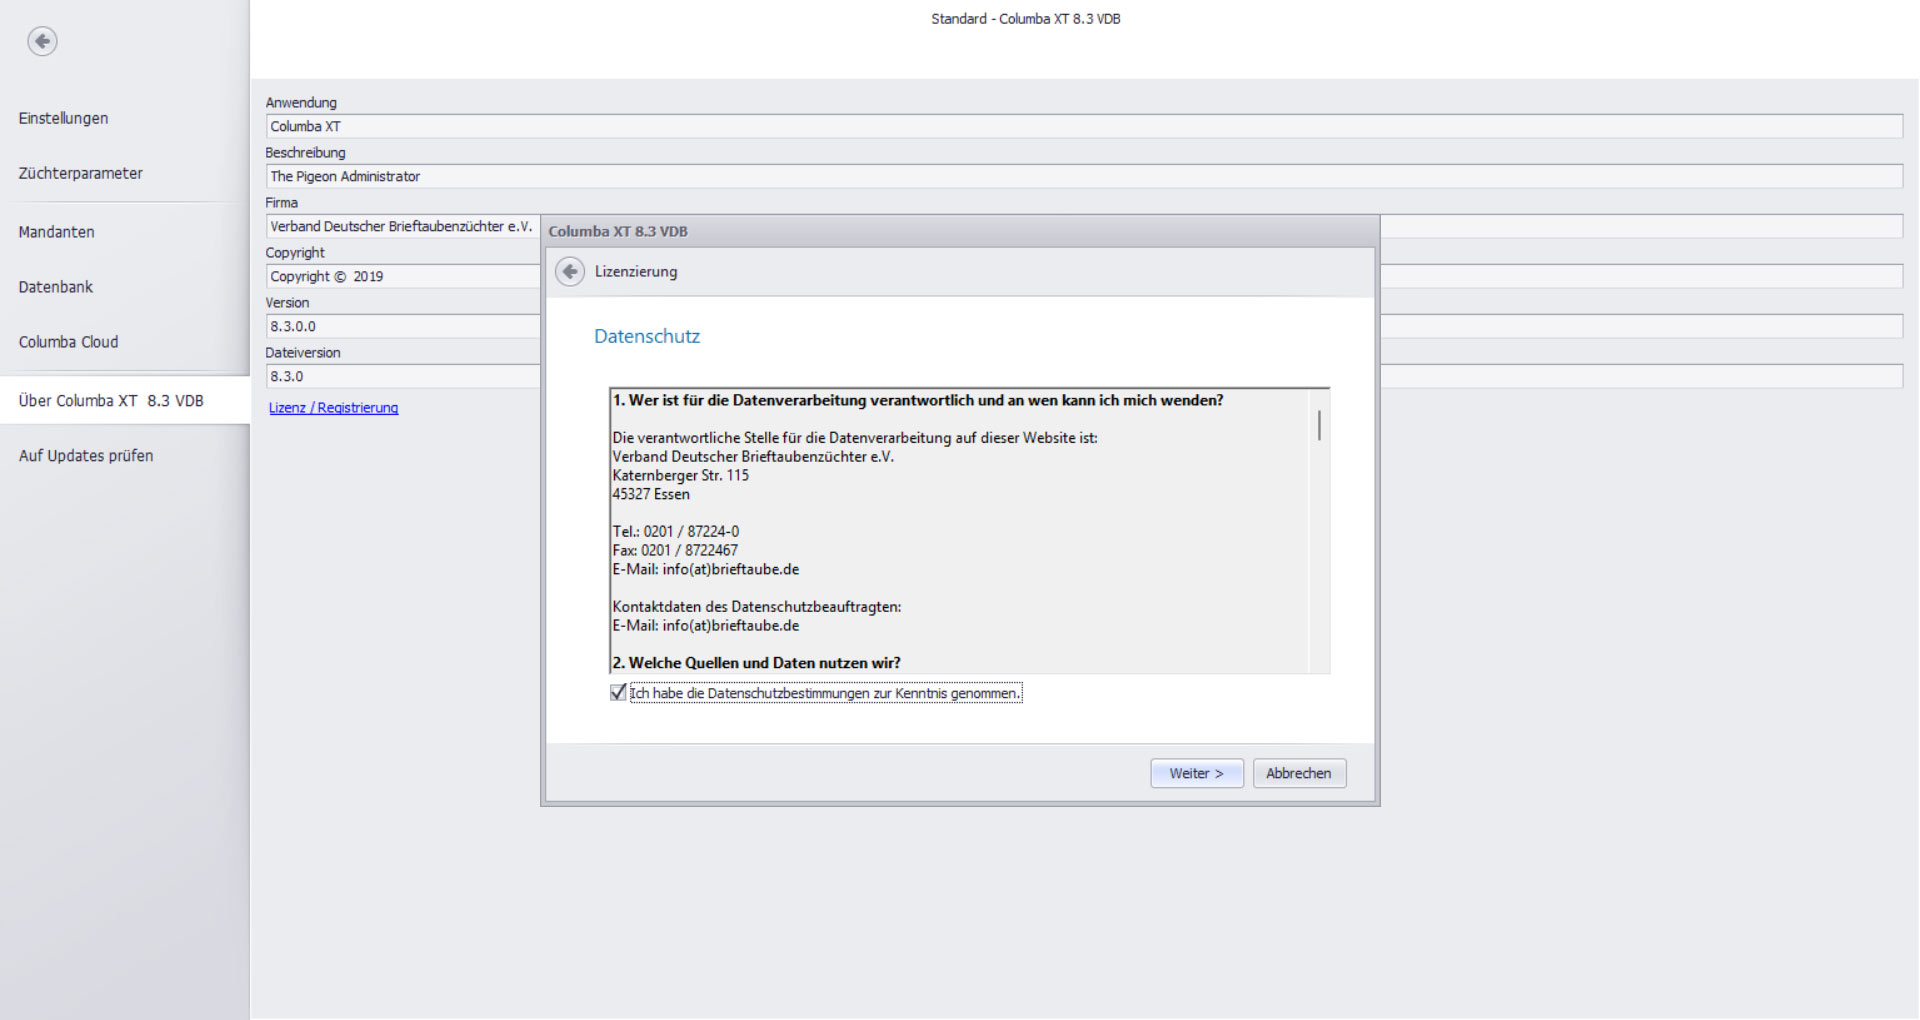The height and width of the screenshot is (1020, 1920).
Task: Cancel the dialog with Abbrechen
Action: (x=1298, y=773)
